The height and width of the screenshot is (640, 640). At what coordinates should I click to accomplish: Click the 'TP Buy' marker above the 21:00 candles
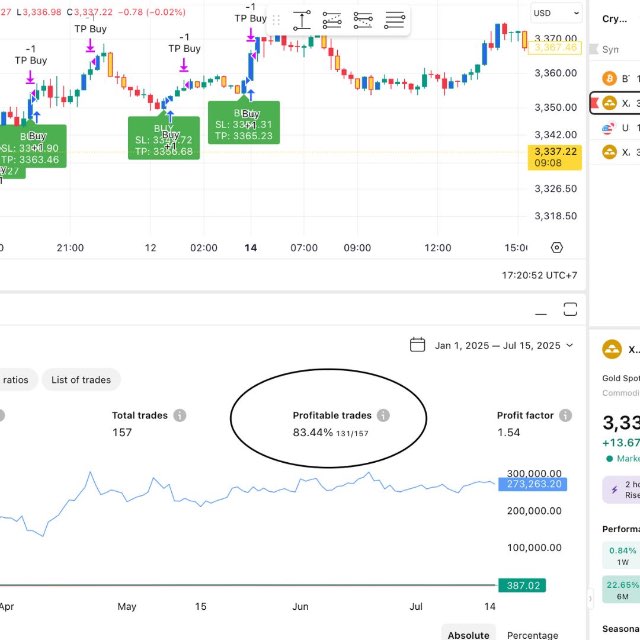(91, 29)
